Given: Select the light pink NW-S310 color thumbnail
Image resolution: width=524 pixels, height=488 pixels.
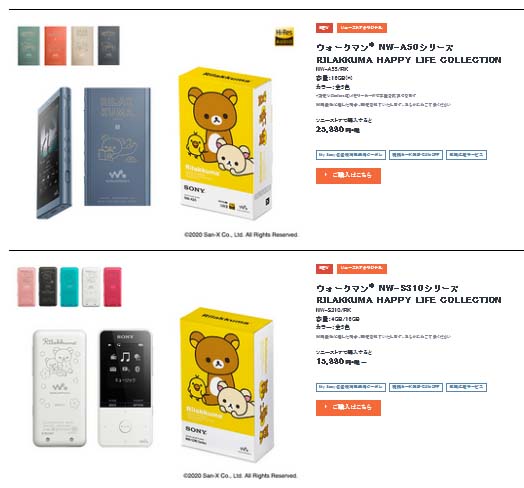Looking at the screenshot, I should [x=26, y=287].
